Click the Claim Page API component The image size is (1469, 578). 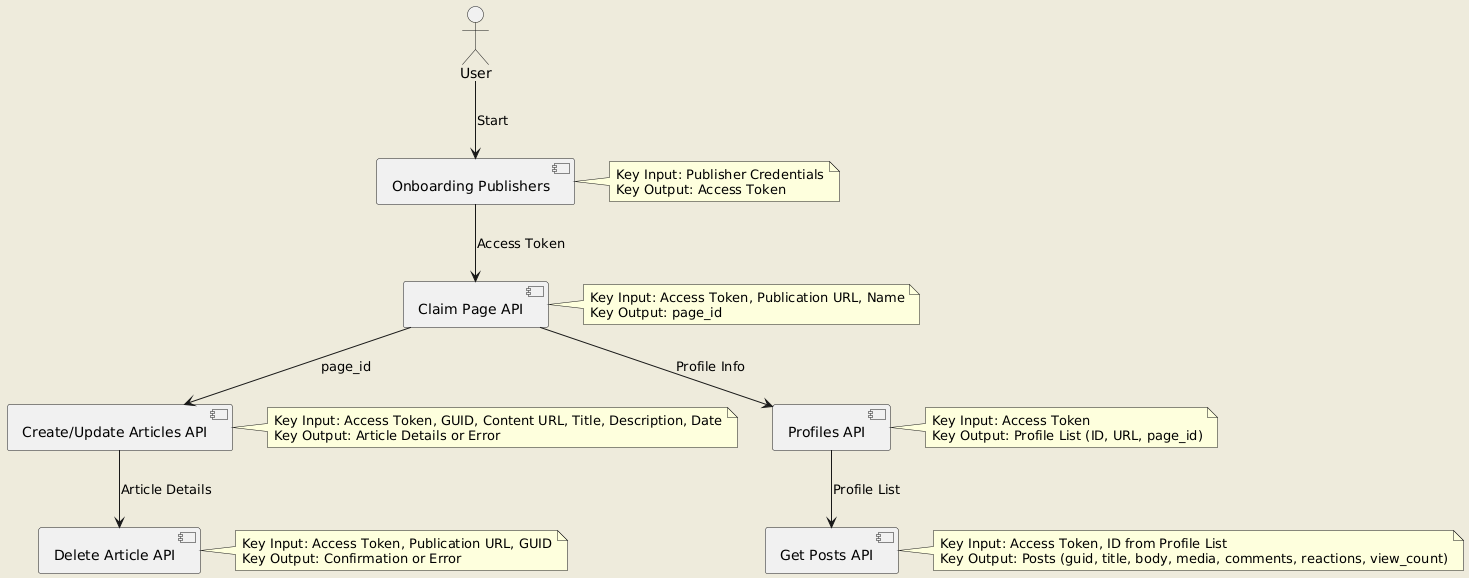(475, 304)
